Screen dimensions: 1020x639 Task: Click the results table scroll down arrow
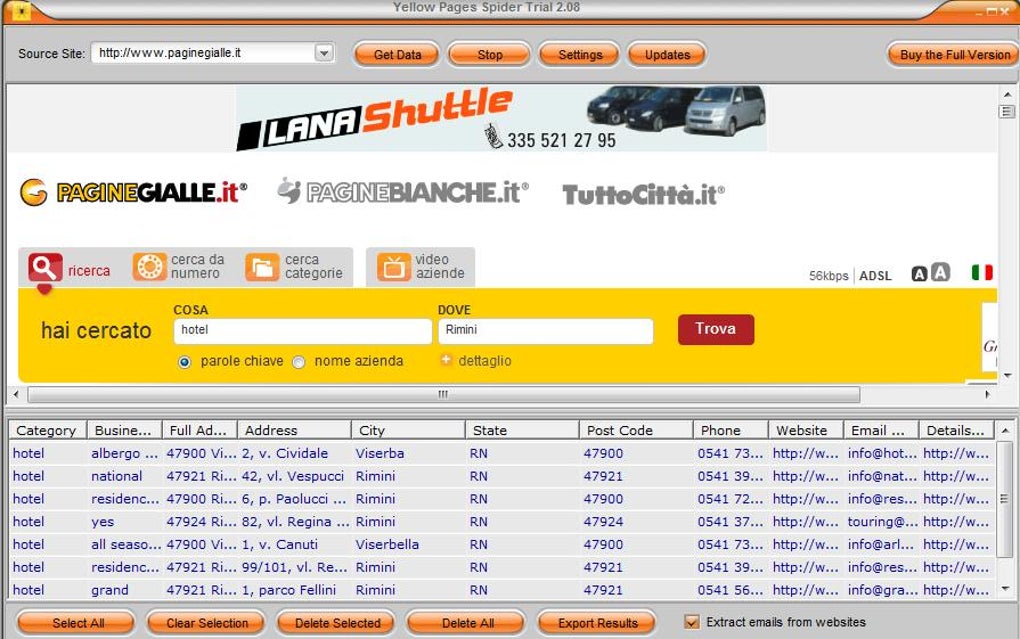[1004, 589]
